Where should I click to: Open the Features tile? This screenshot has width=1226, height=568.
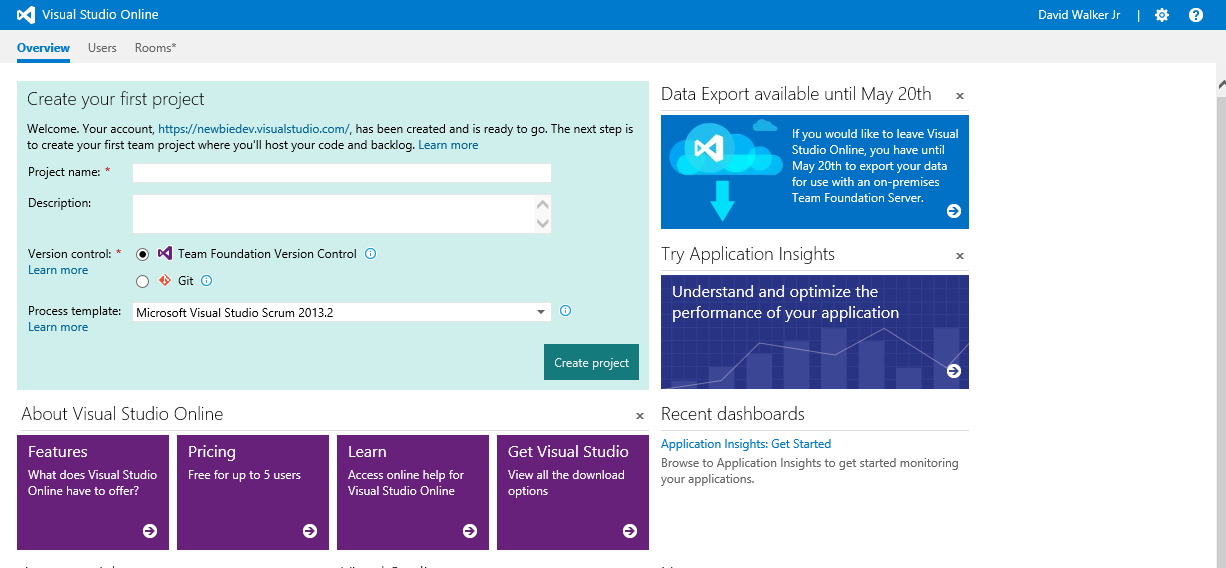coord(93,492)
